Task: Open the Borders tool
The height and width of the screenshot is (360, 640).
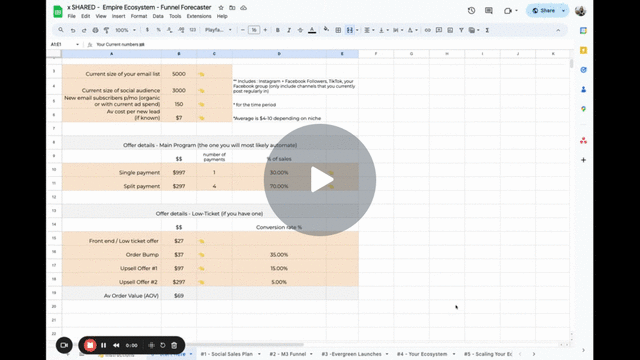Action: pos(338,30)
